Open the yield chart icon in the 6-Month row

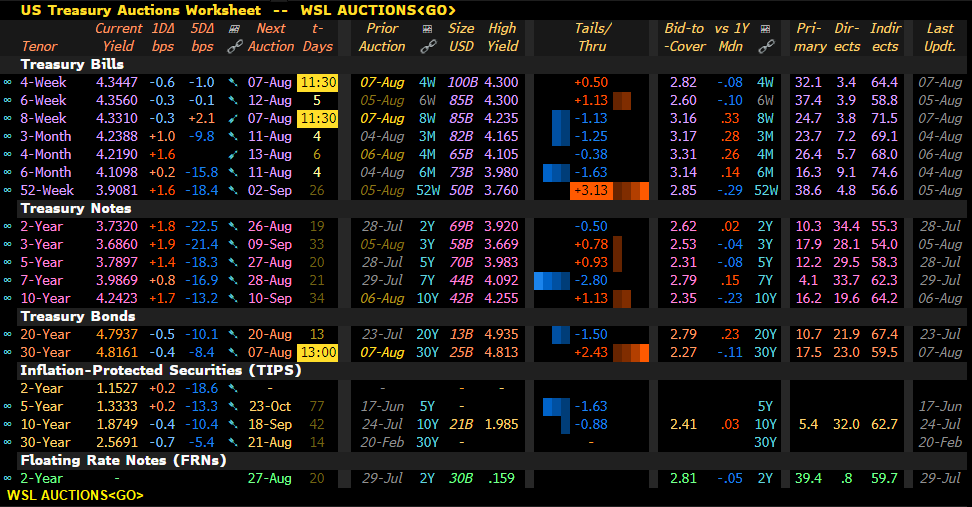click(x=233, y=172)
